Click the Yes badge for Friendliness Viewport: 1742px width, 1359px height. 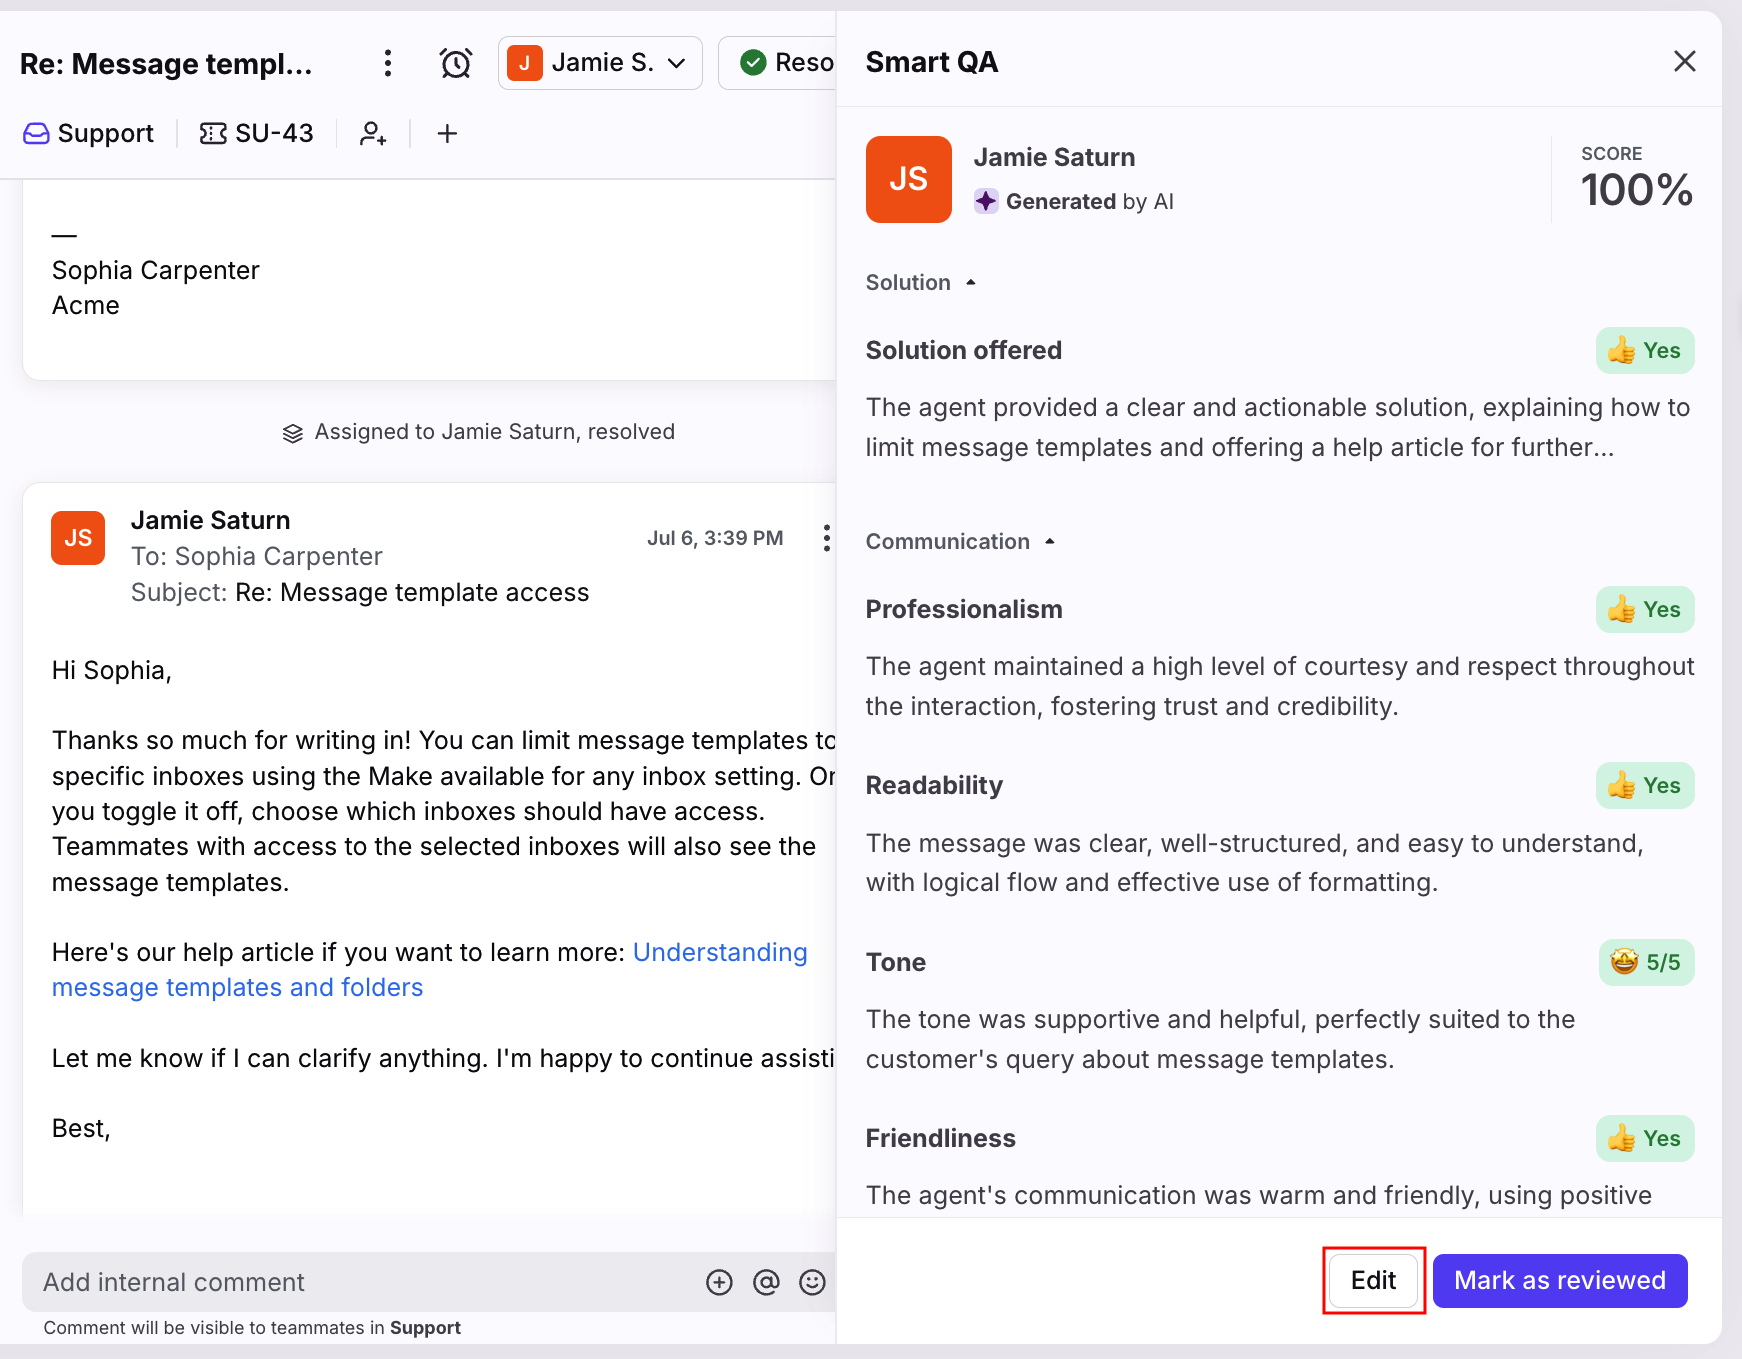pos(1645,1138)
